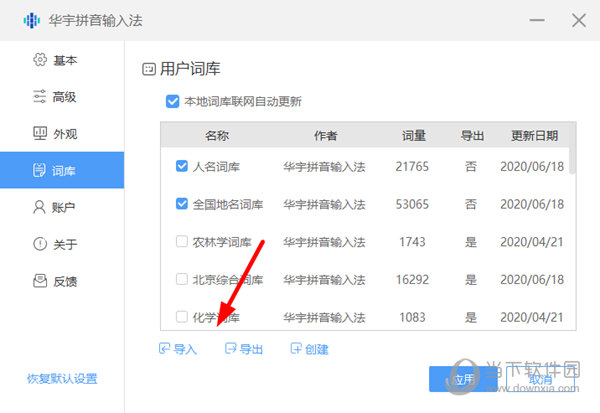Uncheck the 全国地名词库 checkbox
This screenshot has width=600, height=413.
pos(181,204)
